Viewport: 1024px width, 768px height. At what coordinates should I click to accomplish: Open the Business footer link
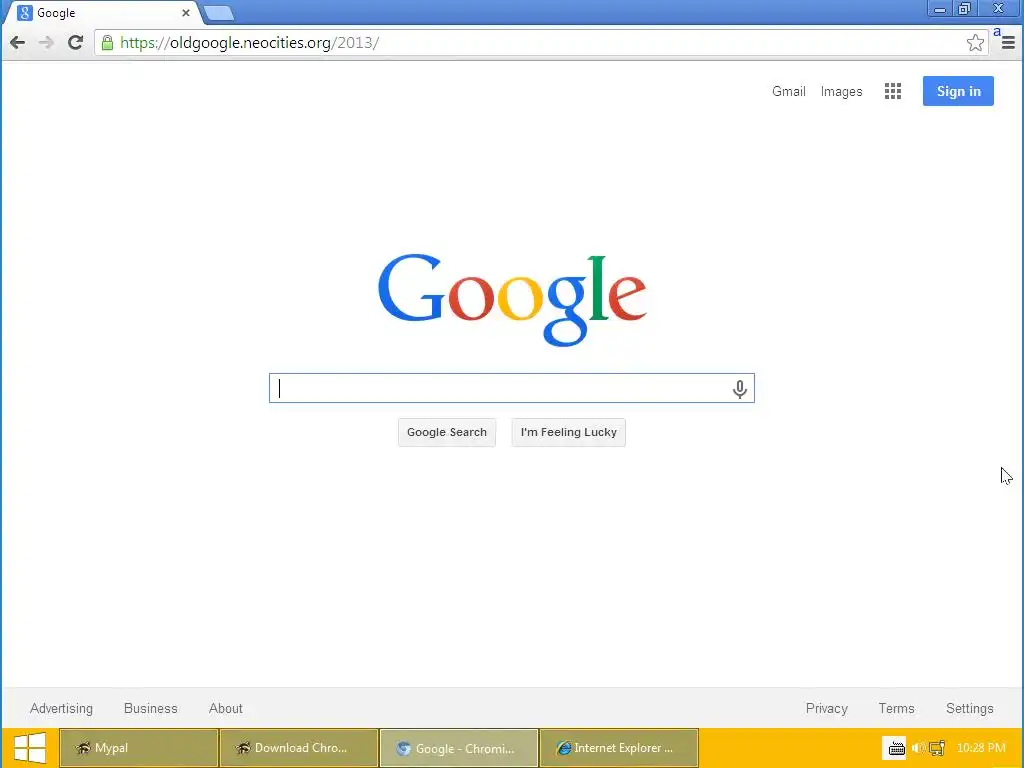(151, 709)
